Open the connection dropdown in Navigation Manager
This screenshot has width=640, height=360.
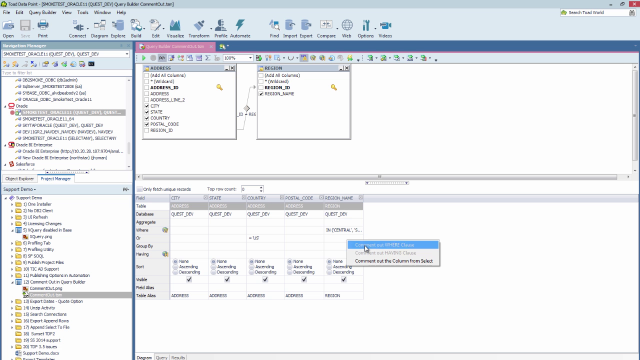(127, 54)
